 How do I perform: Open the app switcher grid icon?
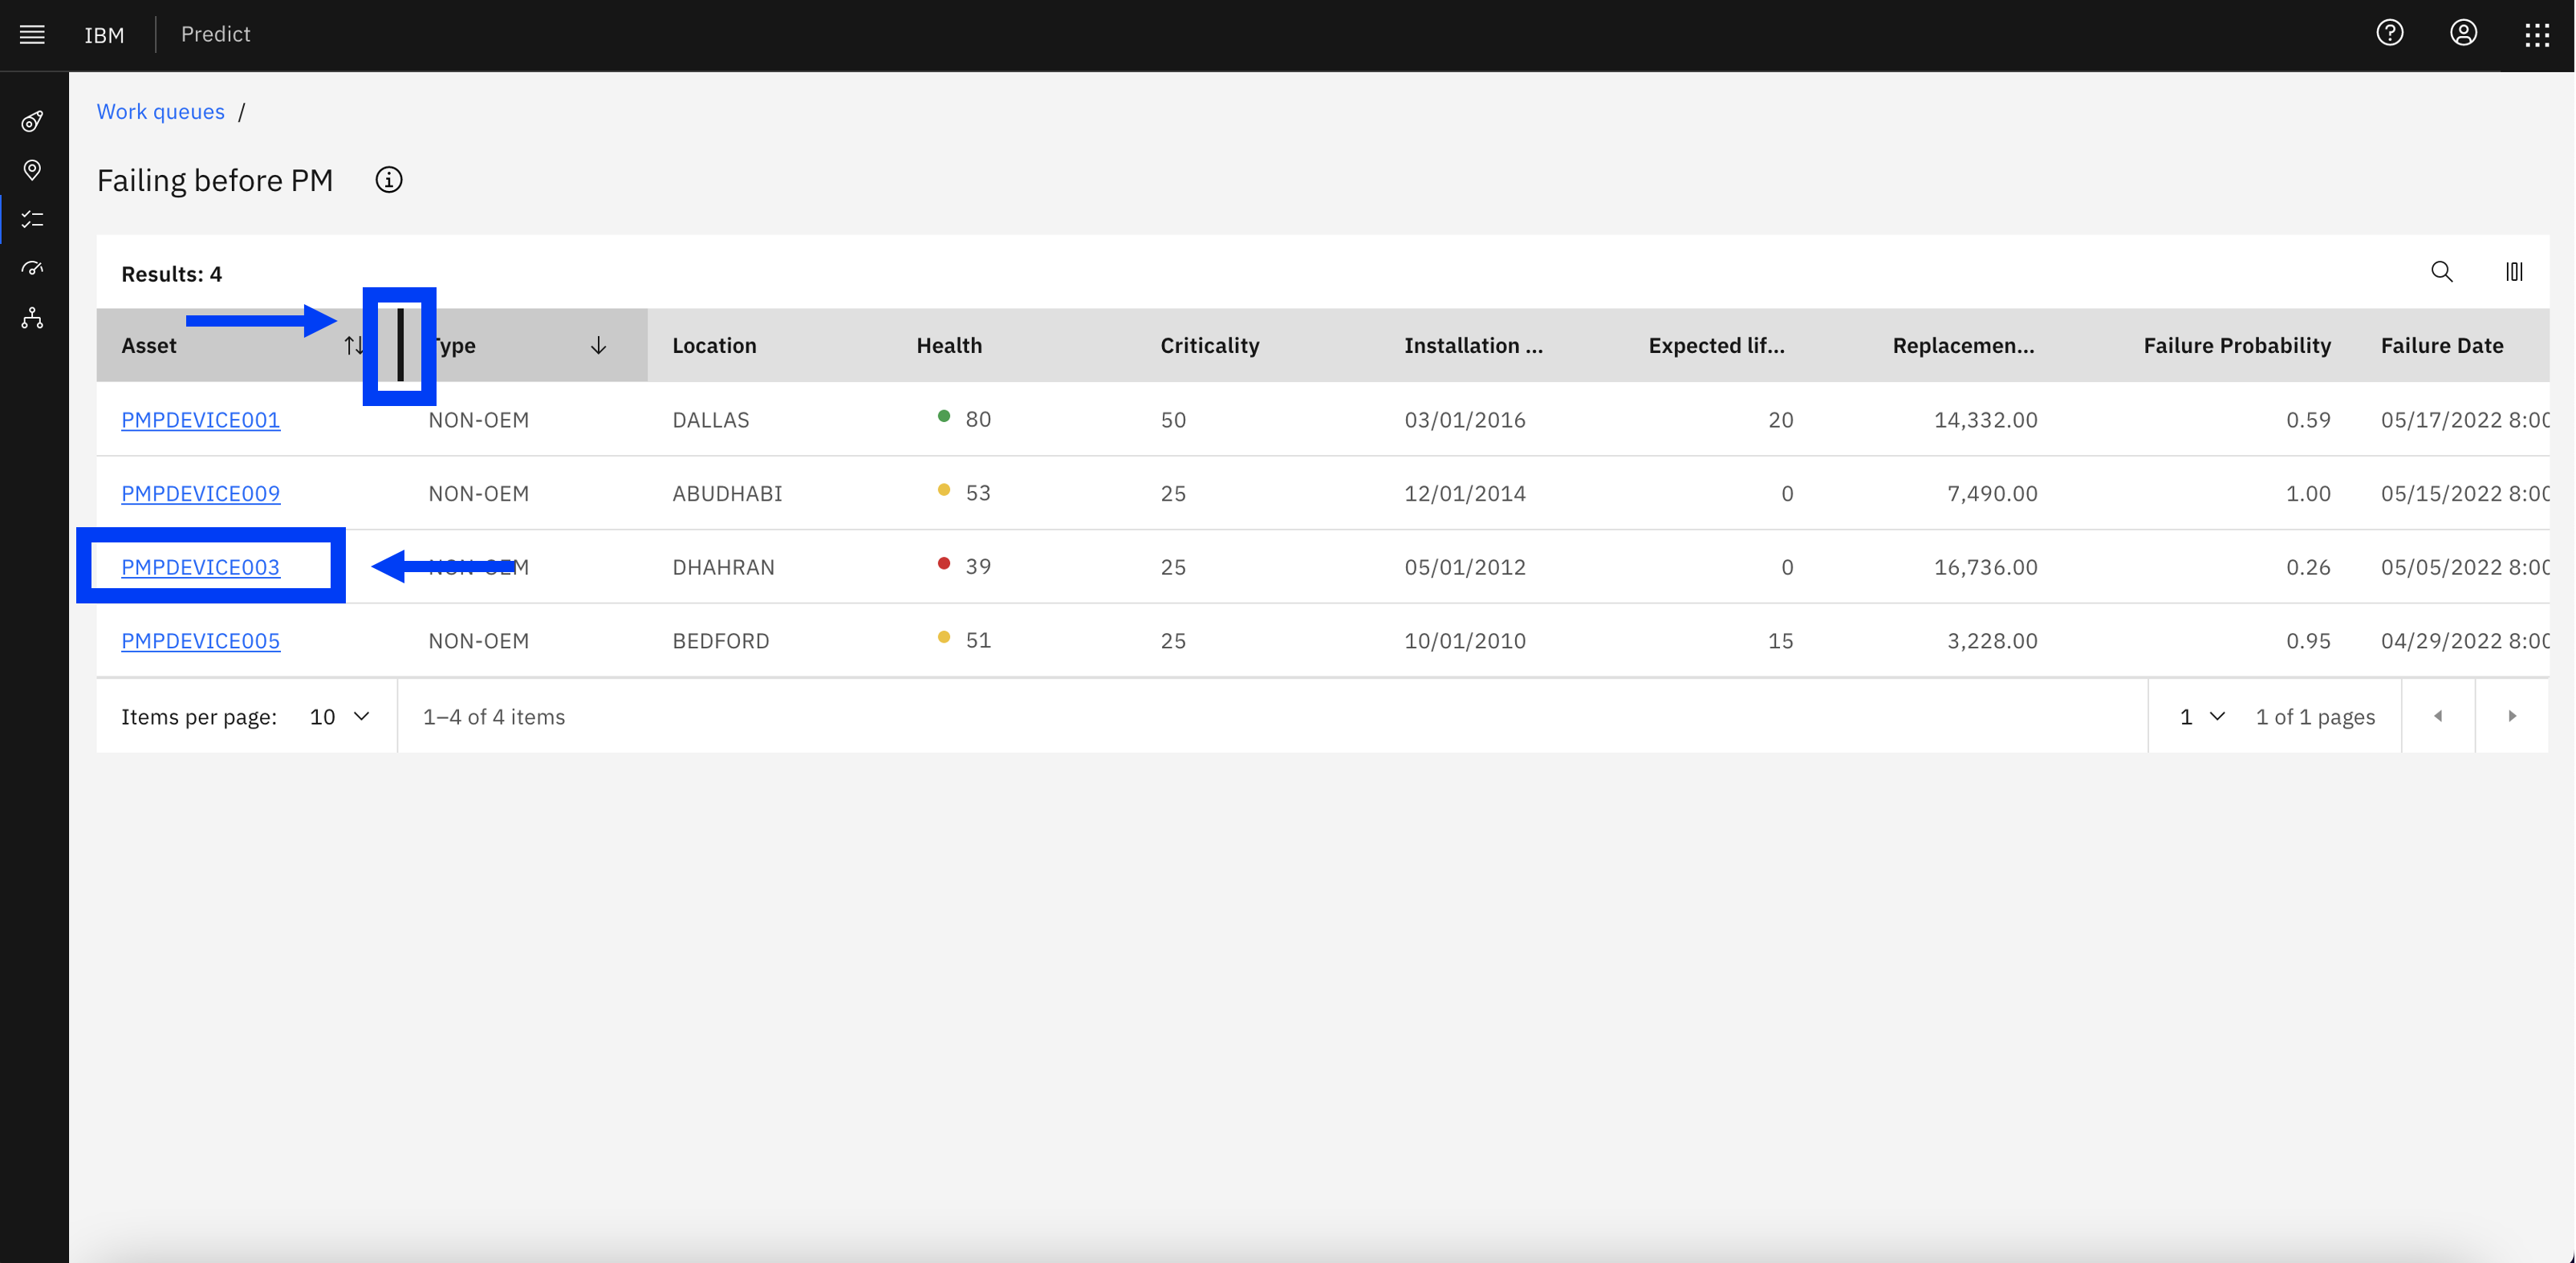(2537, 35)
